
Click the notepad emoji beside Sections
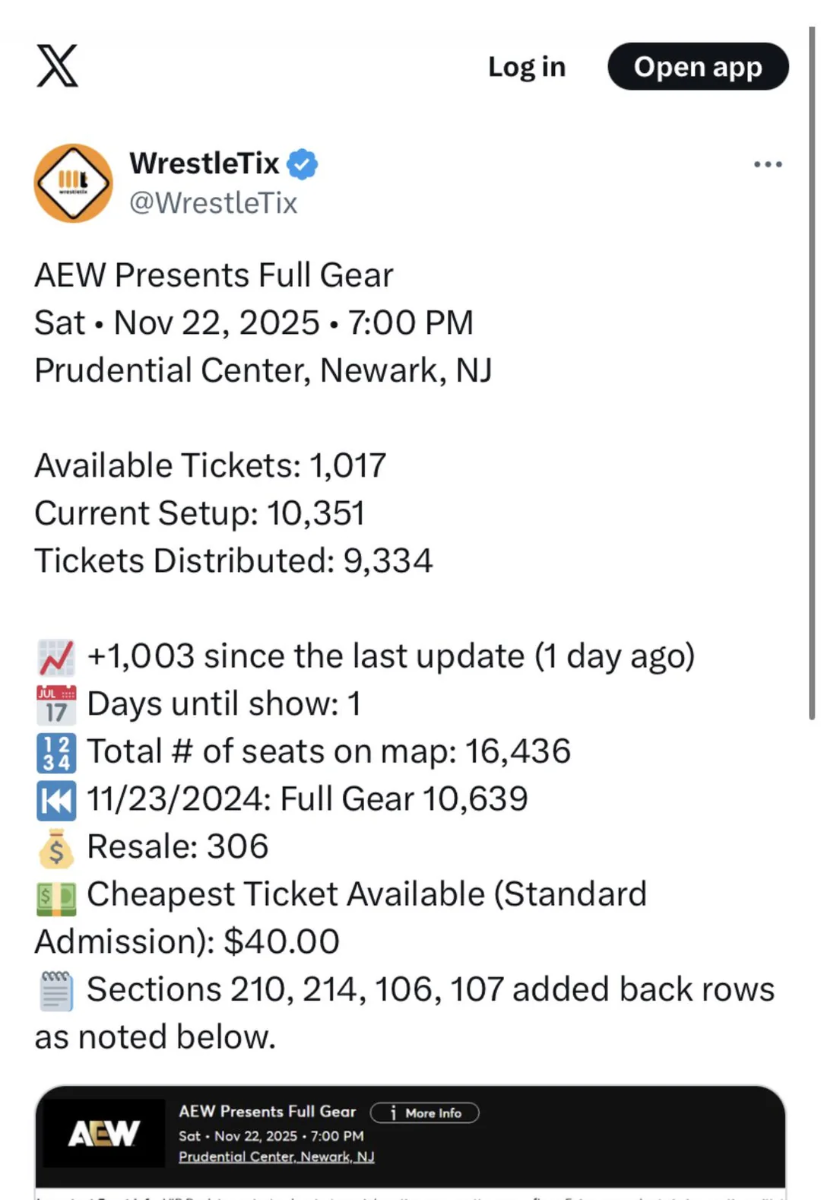pos(56,990)
